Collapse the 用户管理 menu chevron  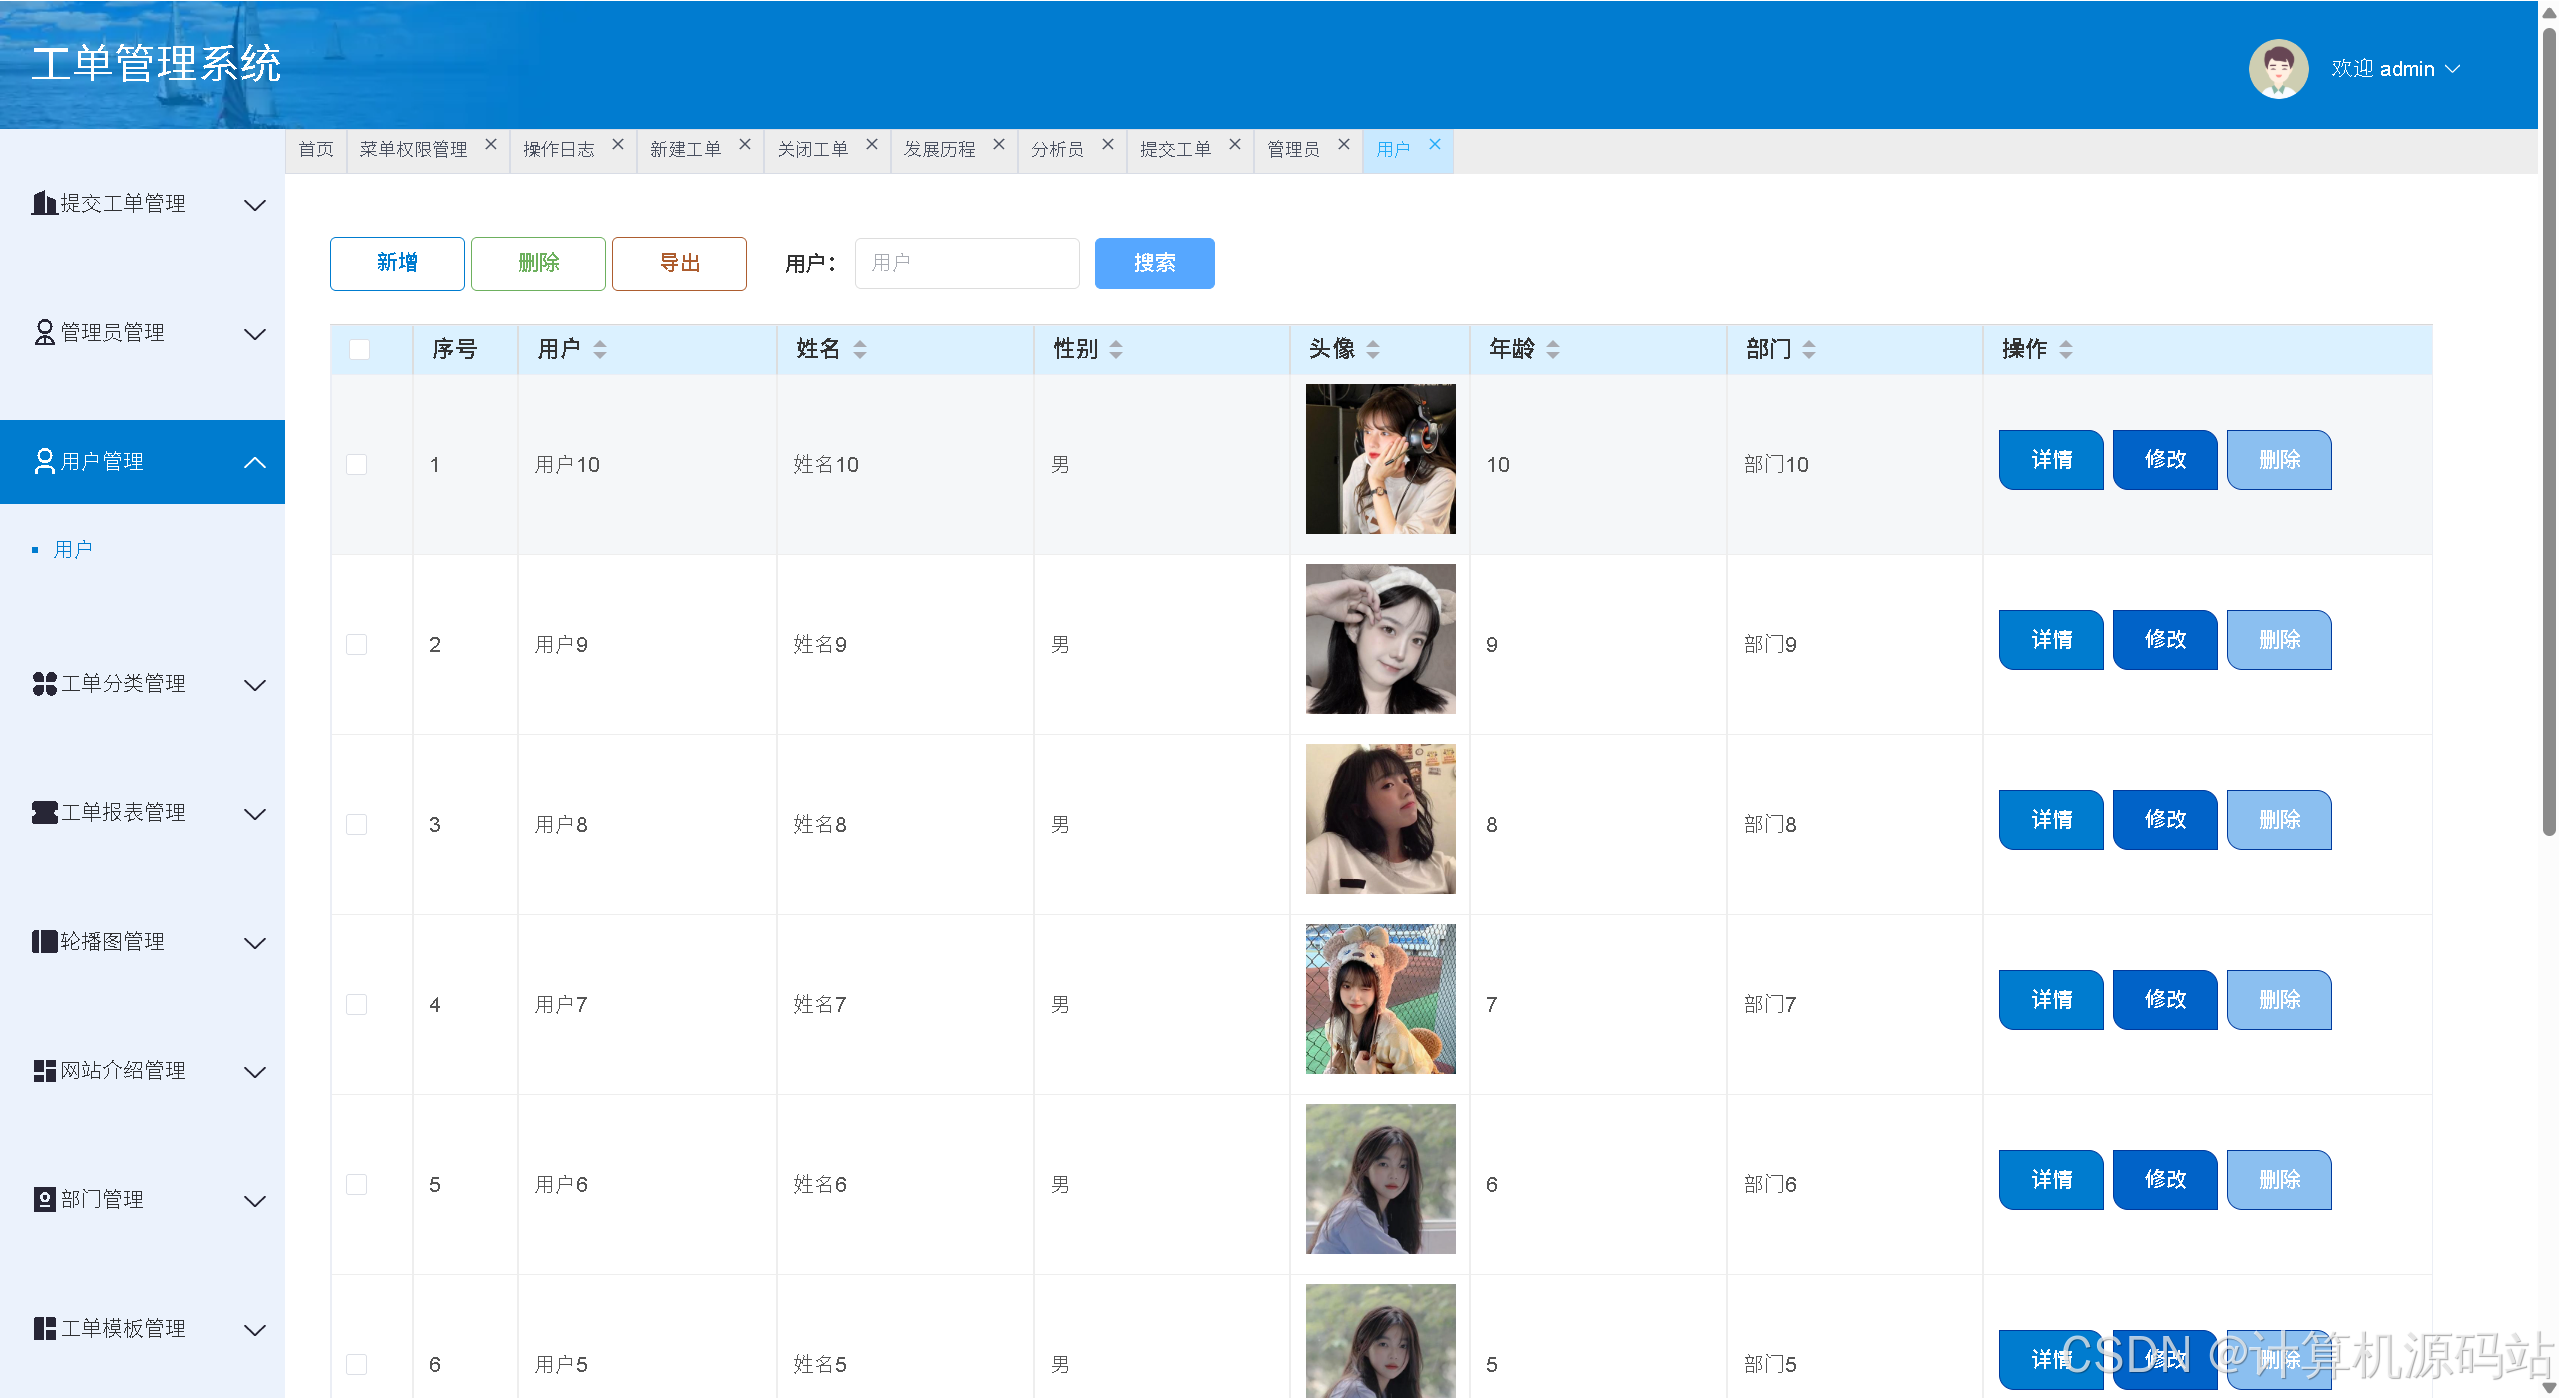255,462
